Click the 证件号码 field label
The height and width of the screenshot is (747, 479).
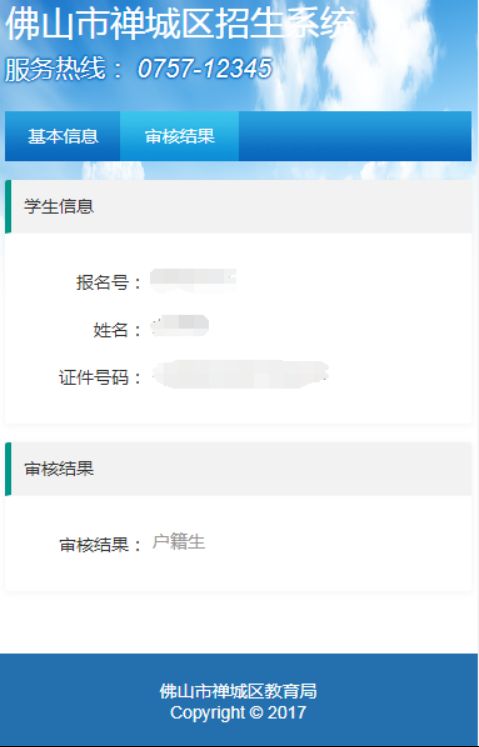[100, 377]
